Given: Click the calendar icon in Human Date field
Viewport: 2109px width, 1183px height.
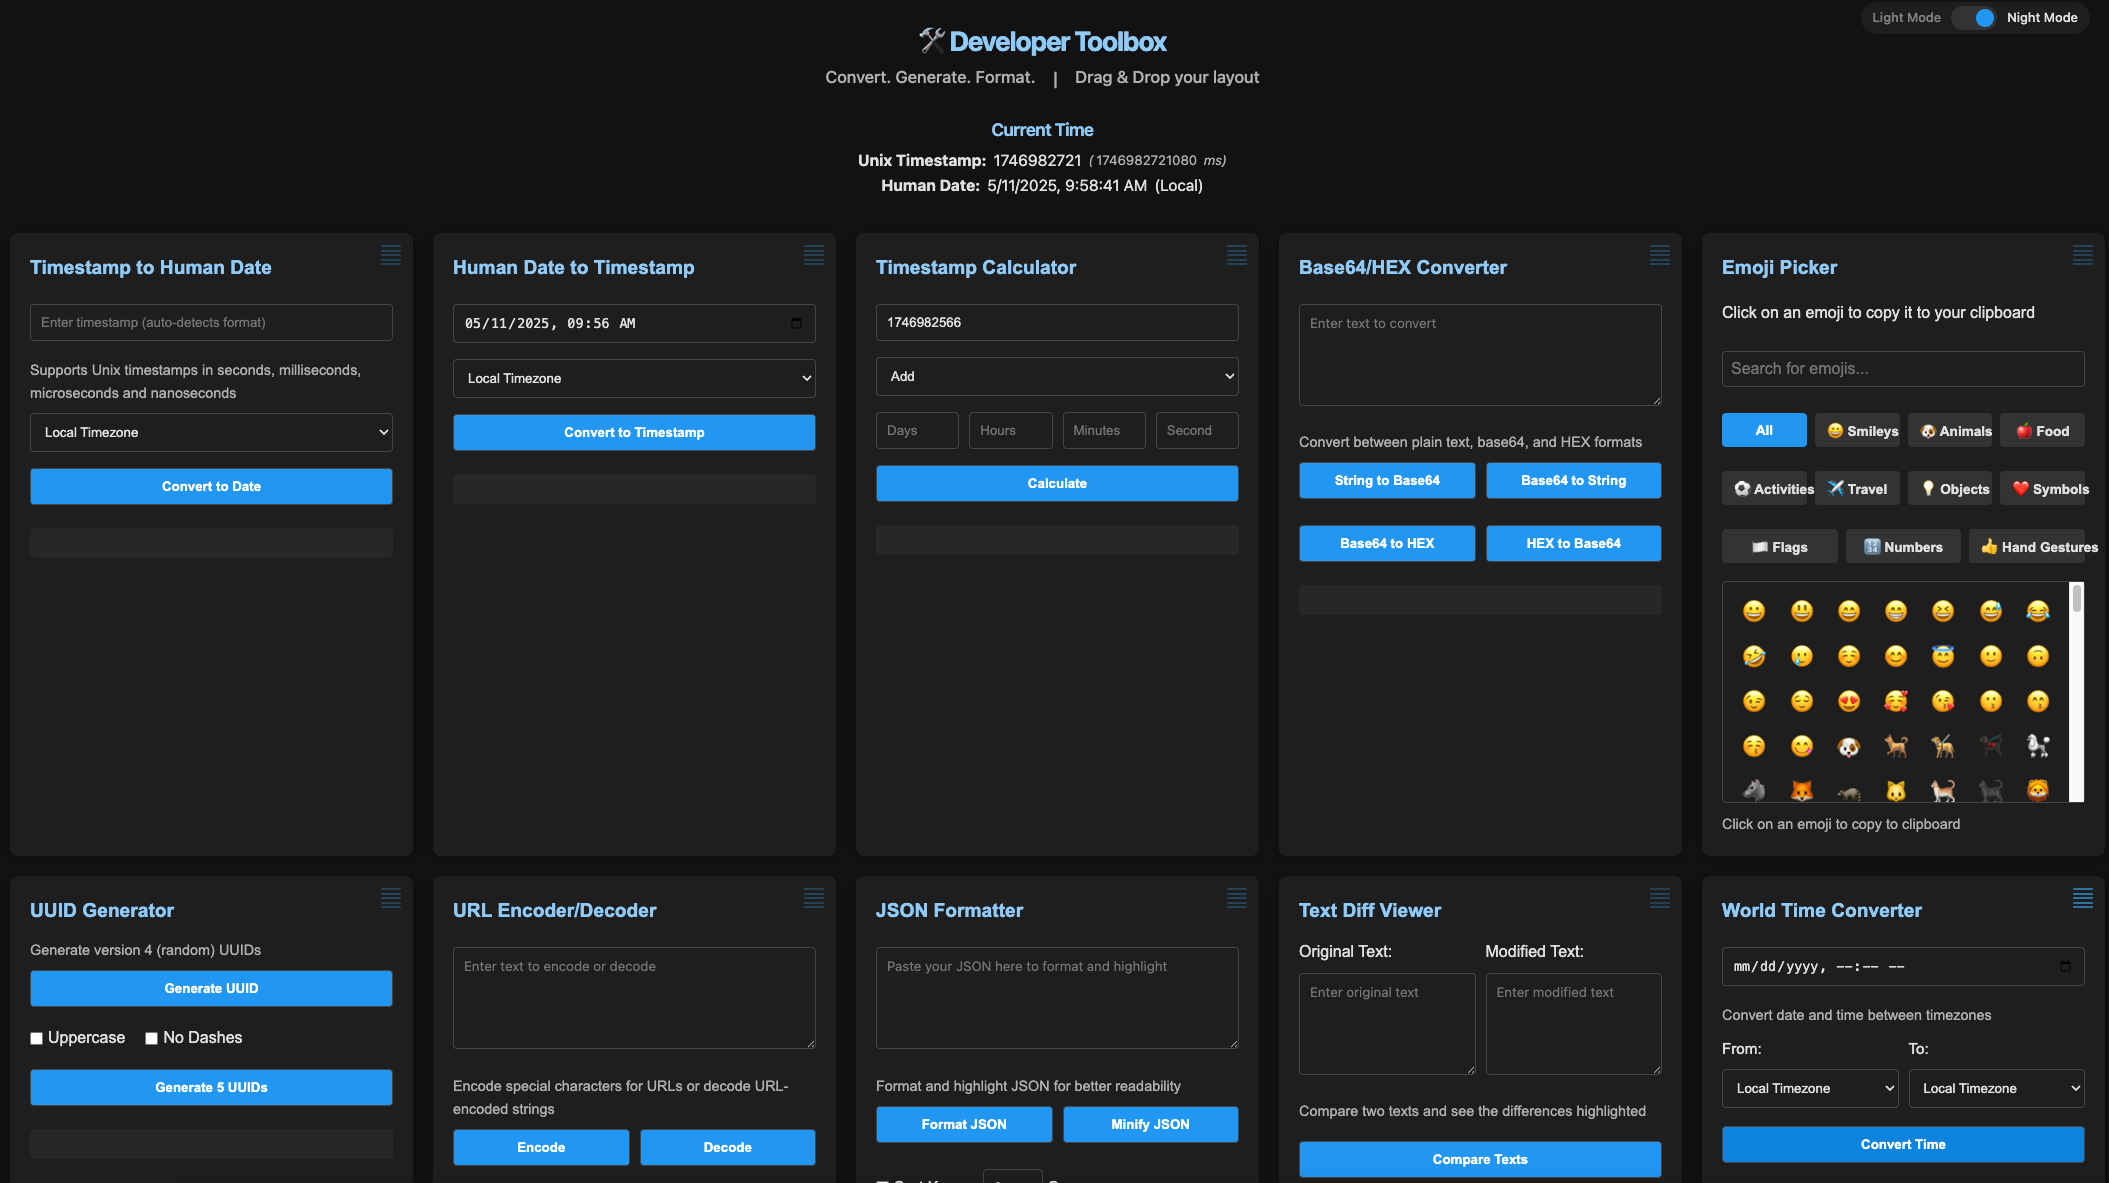Looking at the screenshot, I should 796,323.
